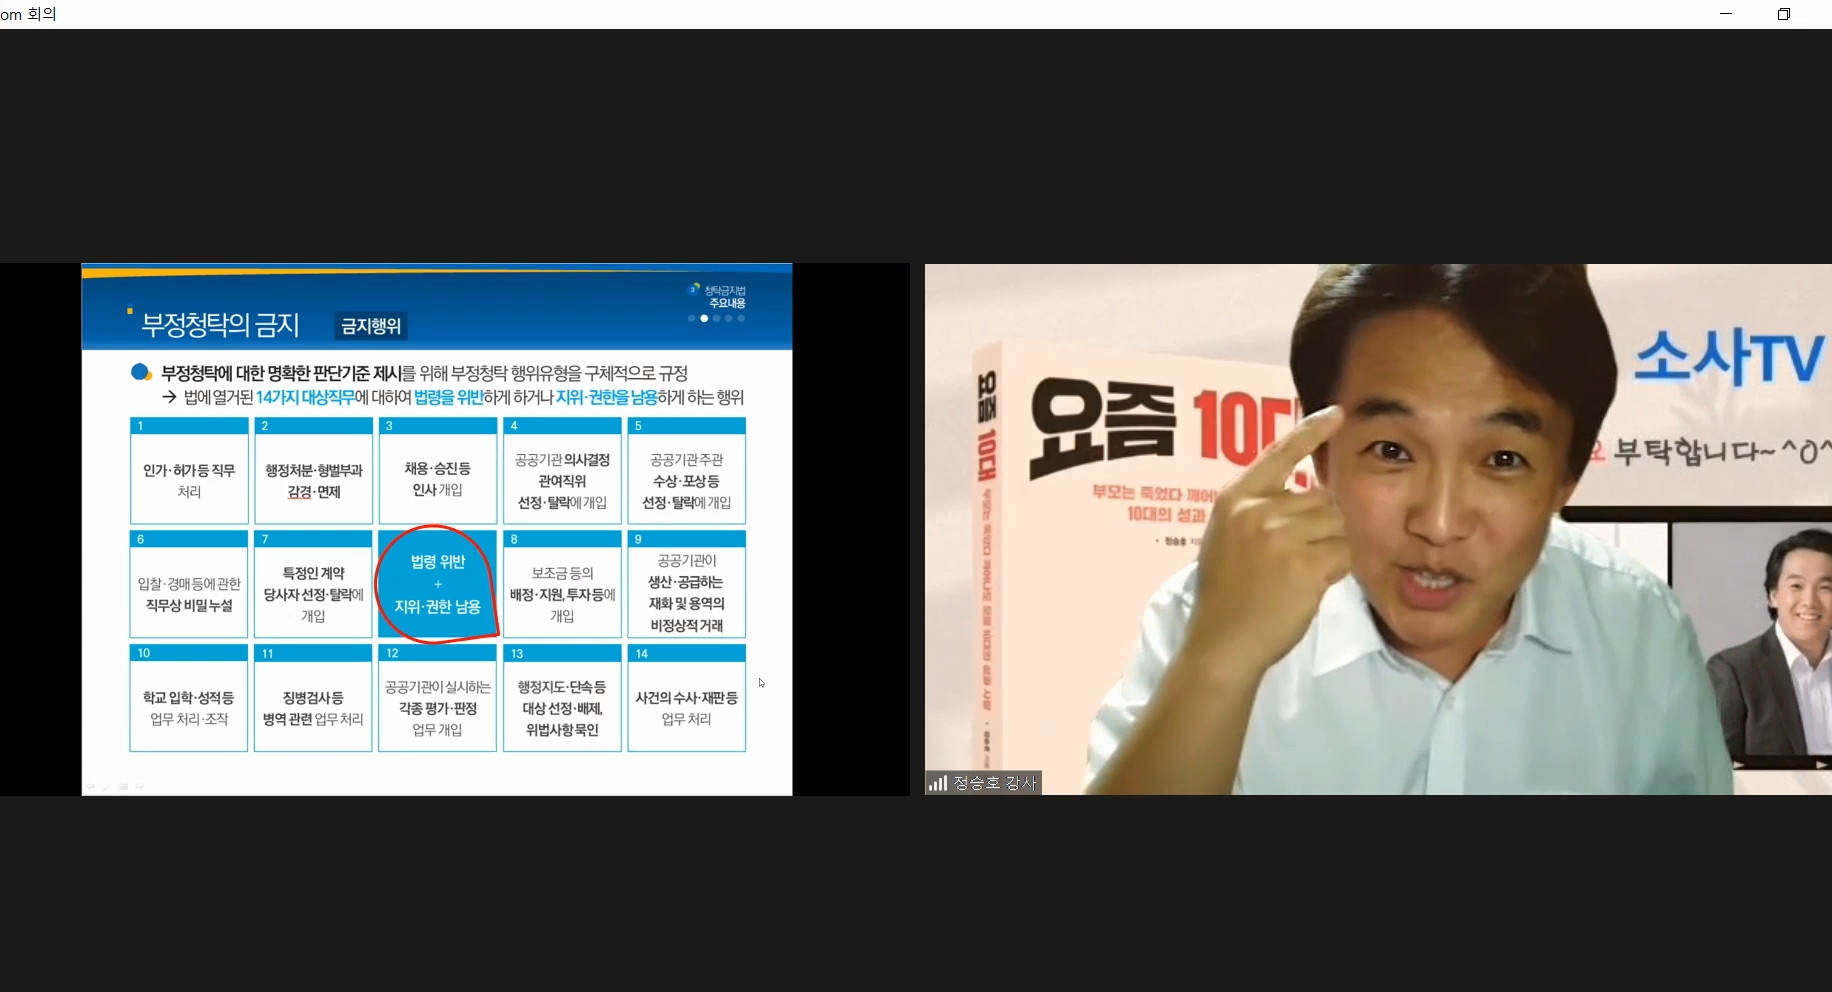Minimize the Zoom meeting window
1832x992 pixels.
1725,14
